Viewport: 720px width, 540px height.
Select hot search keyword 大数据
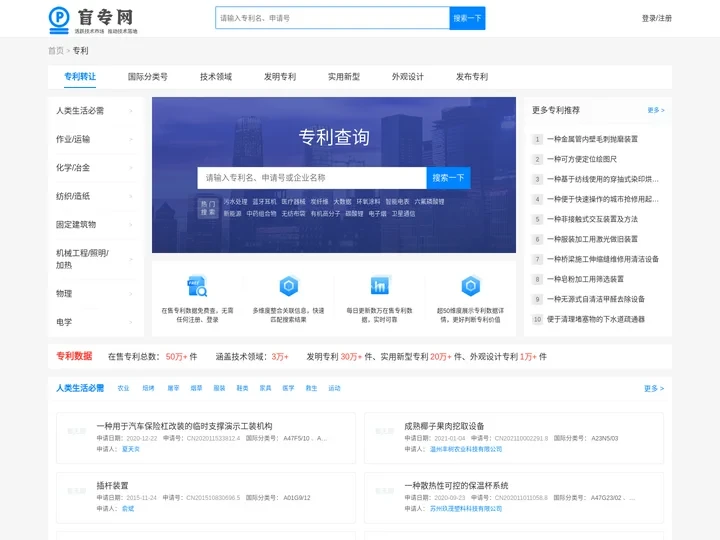coord(342,202)
